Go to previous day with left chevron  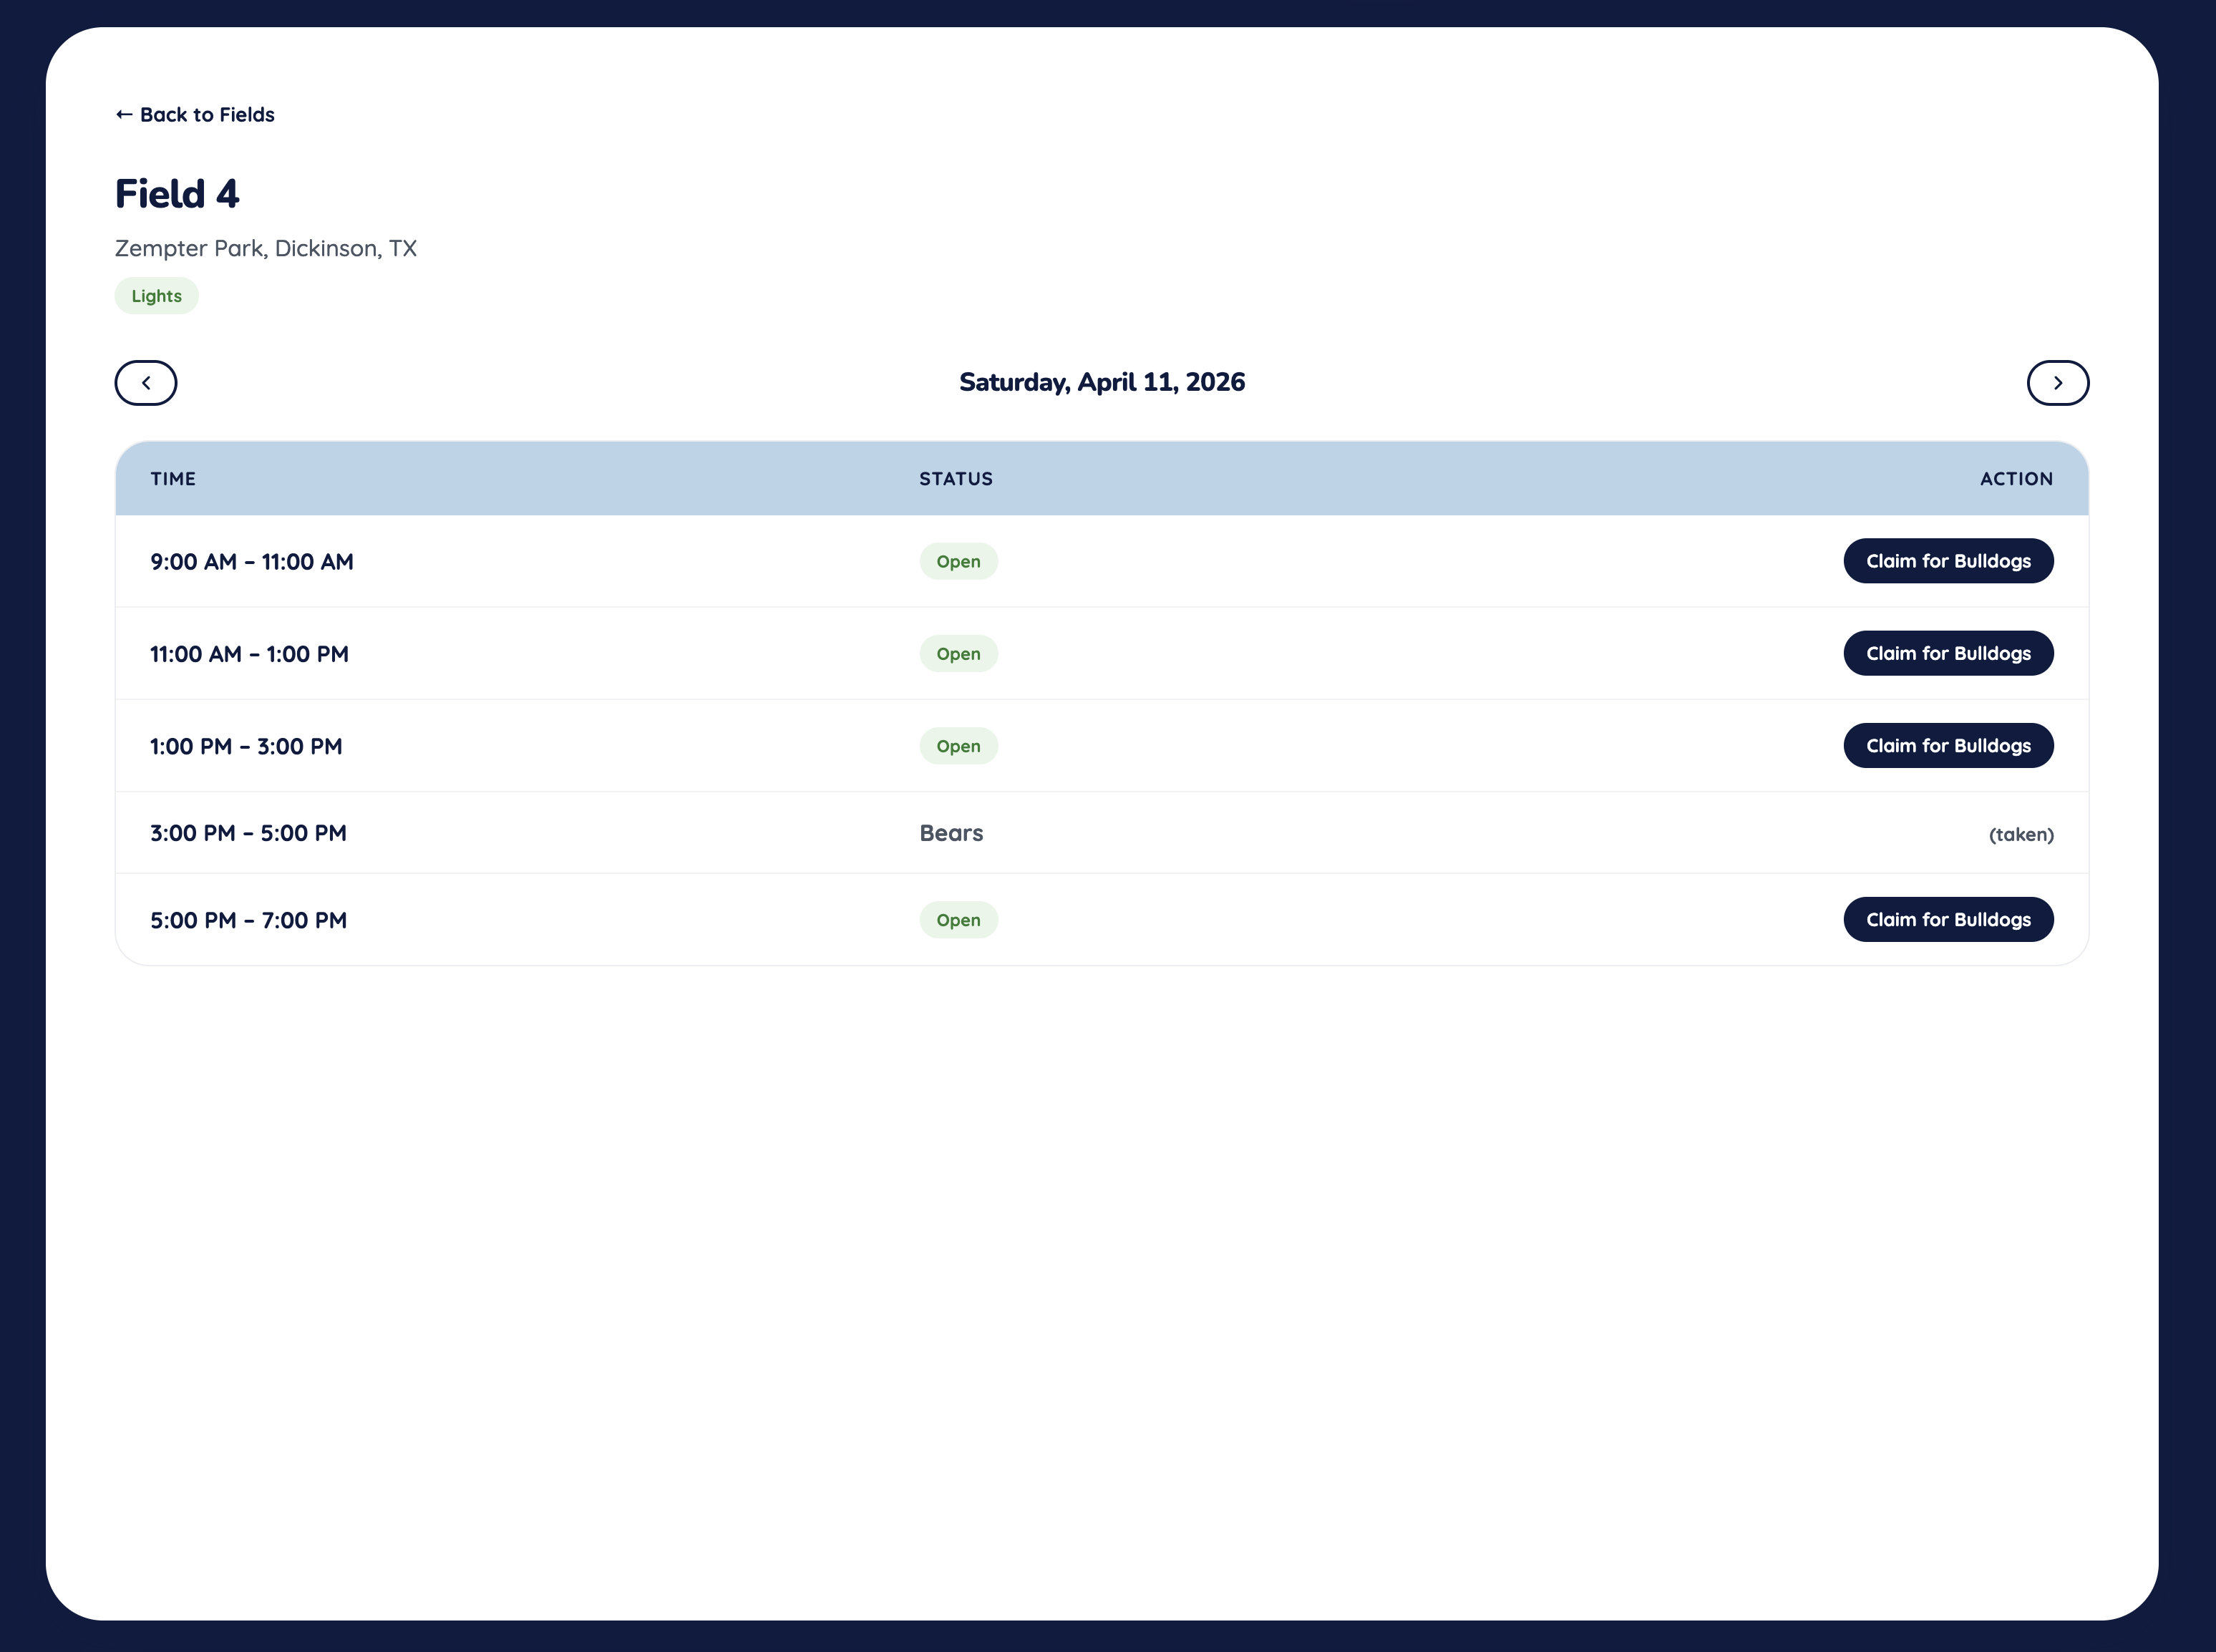(x=146, y=383)
